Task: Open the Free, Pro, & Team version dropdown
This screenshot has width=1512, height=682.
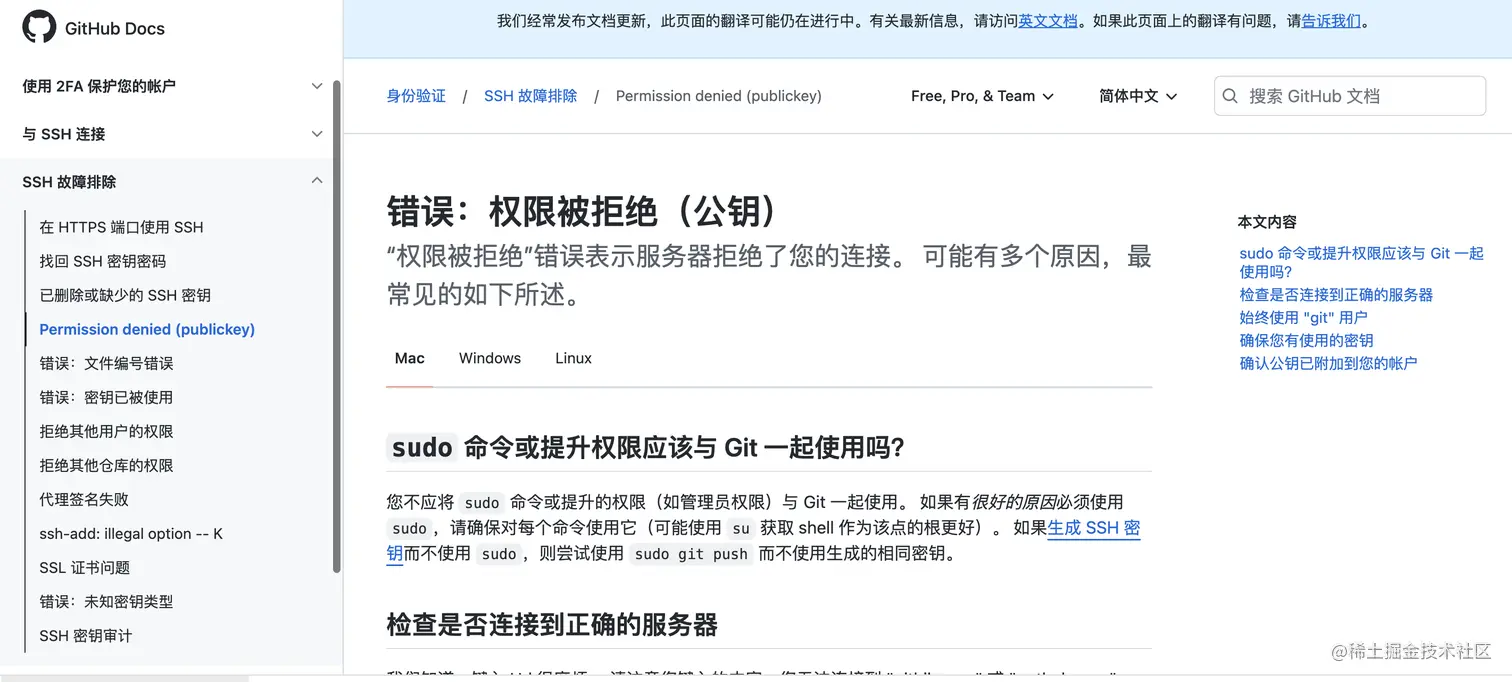Action: [982, 96]
